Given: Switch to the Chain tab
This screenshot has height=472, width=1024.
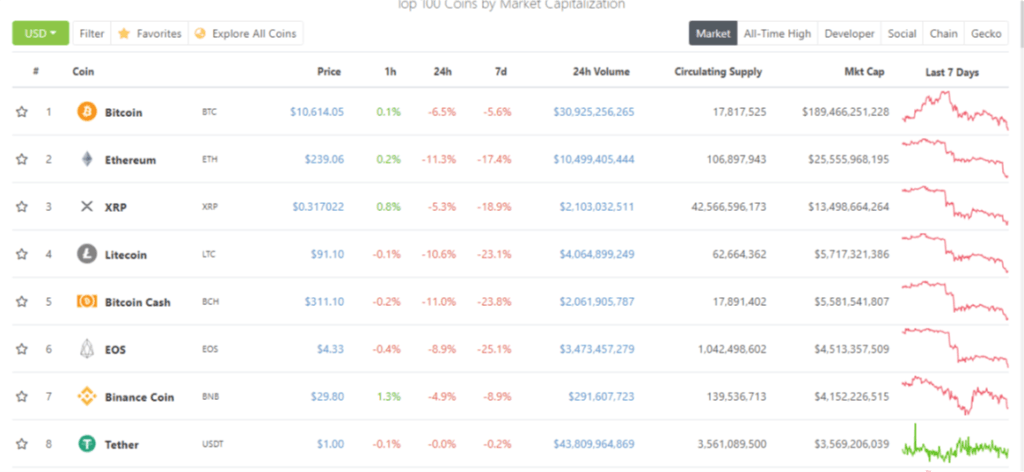Looking at the screenshot, I should point(944,33).
